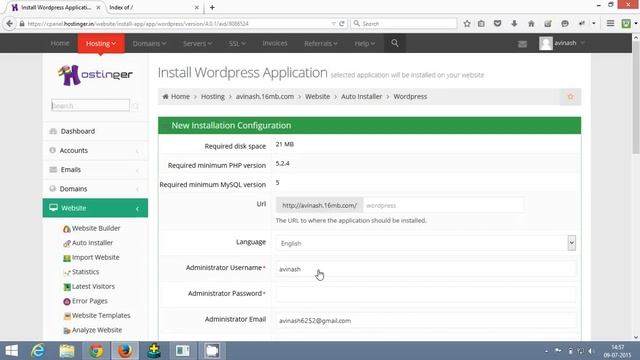Image resolution: width=640 pixels, height=360 pixels.
Task: Open Analyze Website in the sidebar
Action: [93, 330]
